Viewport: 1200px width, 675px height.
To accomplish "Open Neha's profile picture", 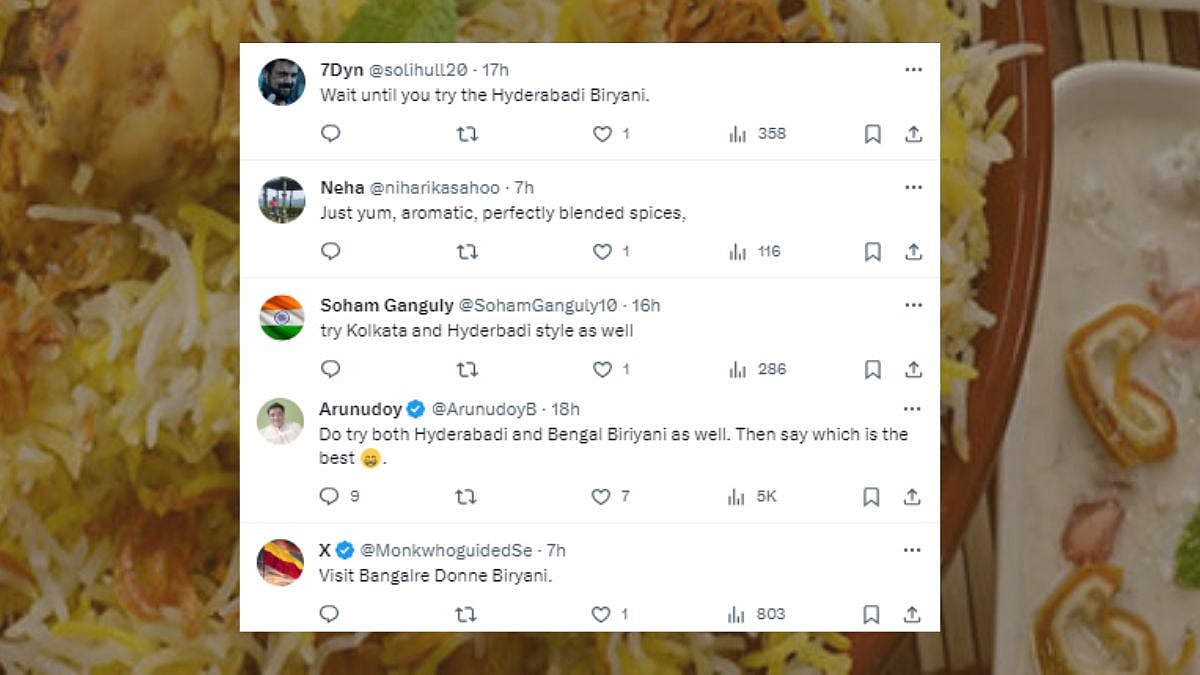I will tap(281, 199).
